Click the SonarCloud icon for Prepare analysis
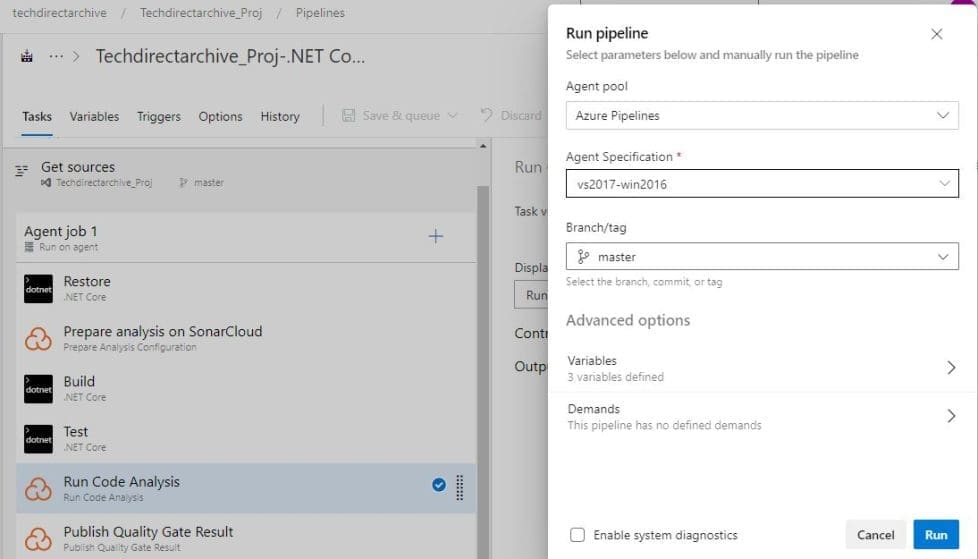This screenshot has height=559, width=978. [38, 339]
